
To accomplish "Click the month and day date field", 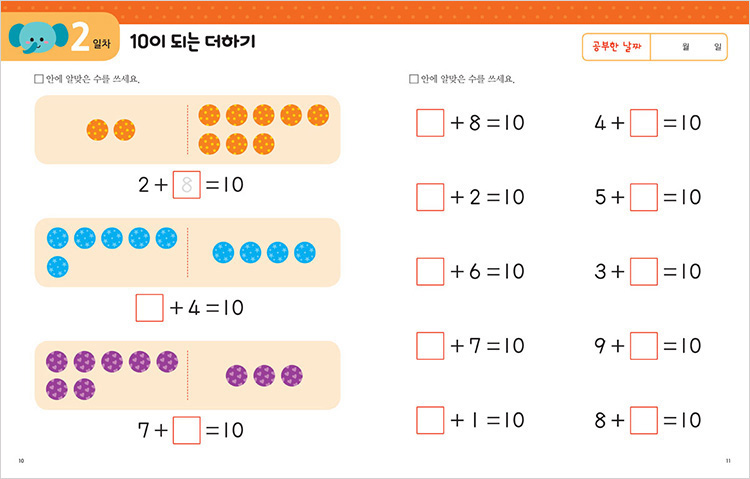I will pyautogui.click(x=689, y=47).
